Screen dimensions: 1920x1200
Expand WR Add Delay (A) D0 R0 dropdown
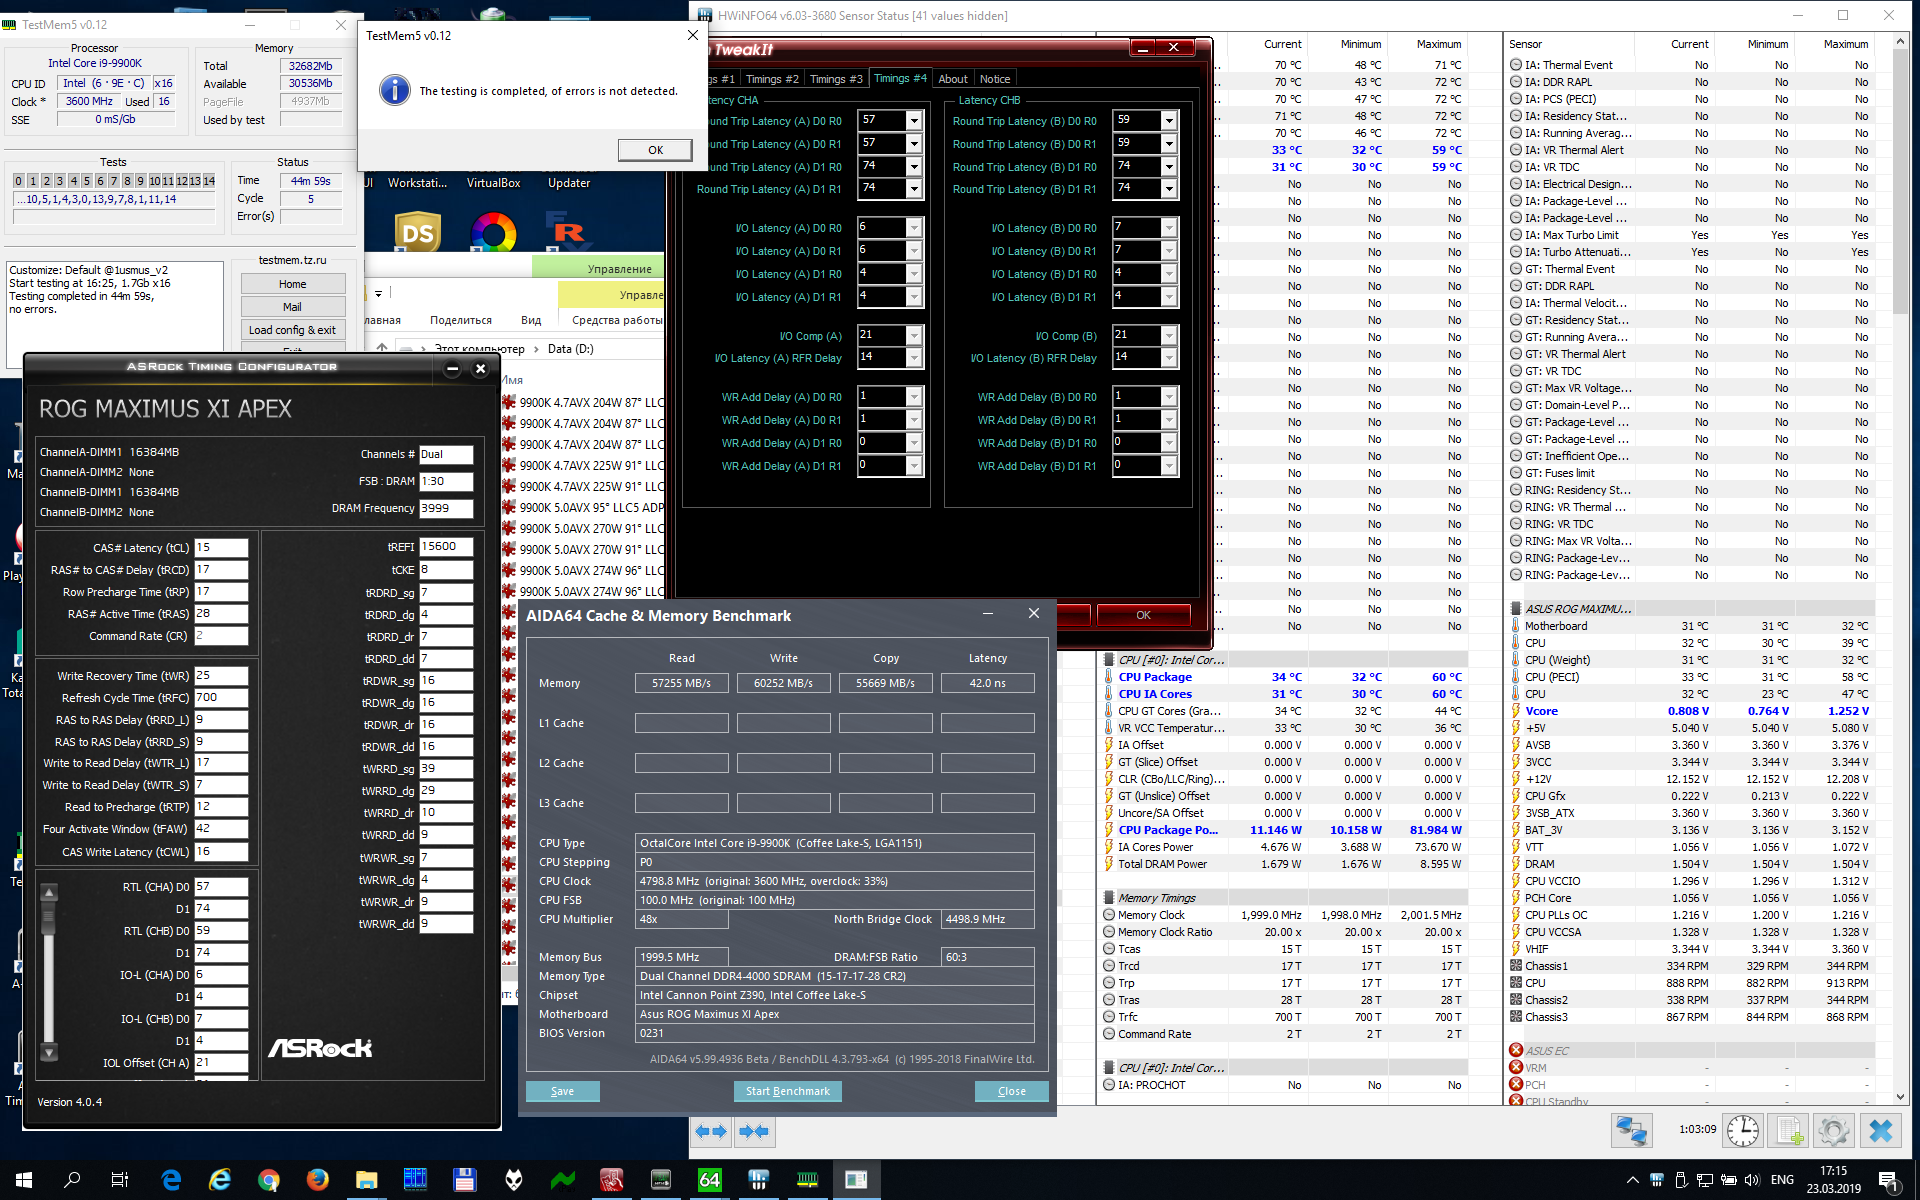[913, 397]
